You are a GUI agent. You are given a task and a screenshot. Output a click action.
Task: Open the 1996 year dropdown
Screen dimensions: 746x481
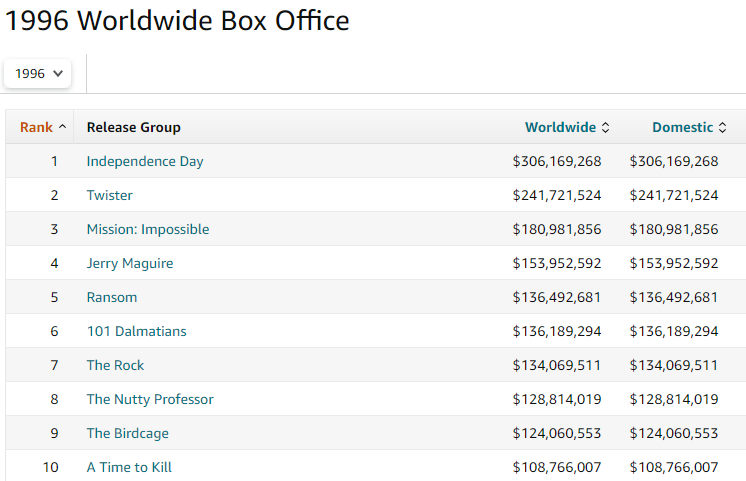pyautogui.click(x=39, y=73)
